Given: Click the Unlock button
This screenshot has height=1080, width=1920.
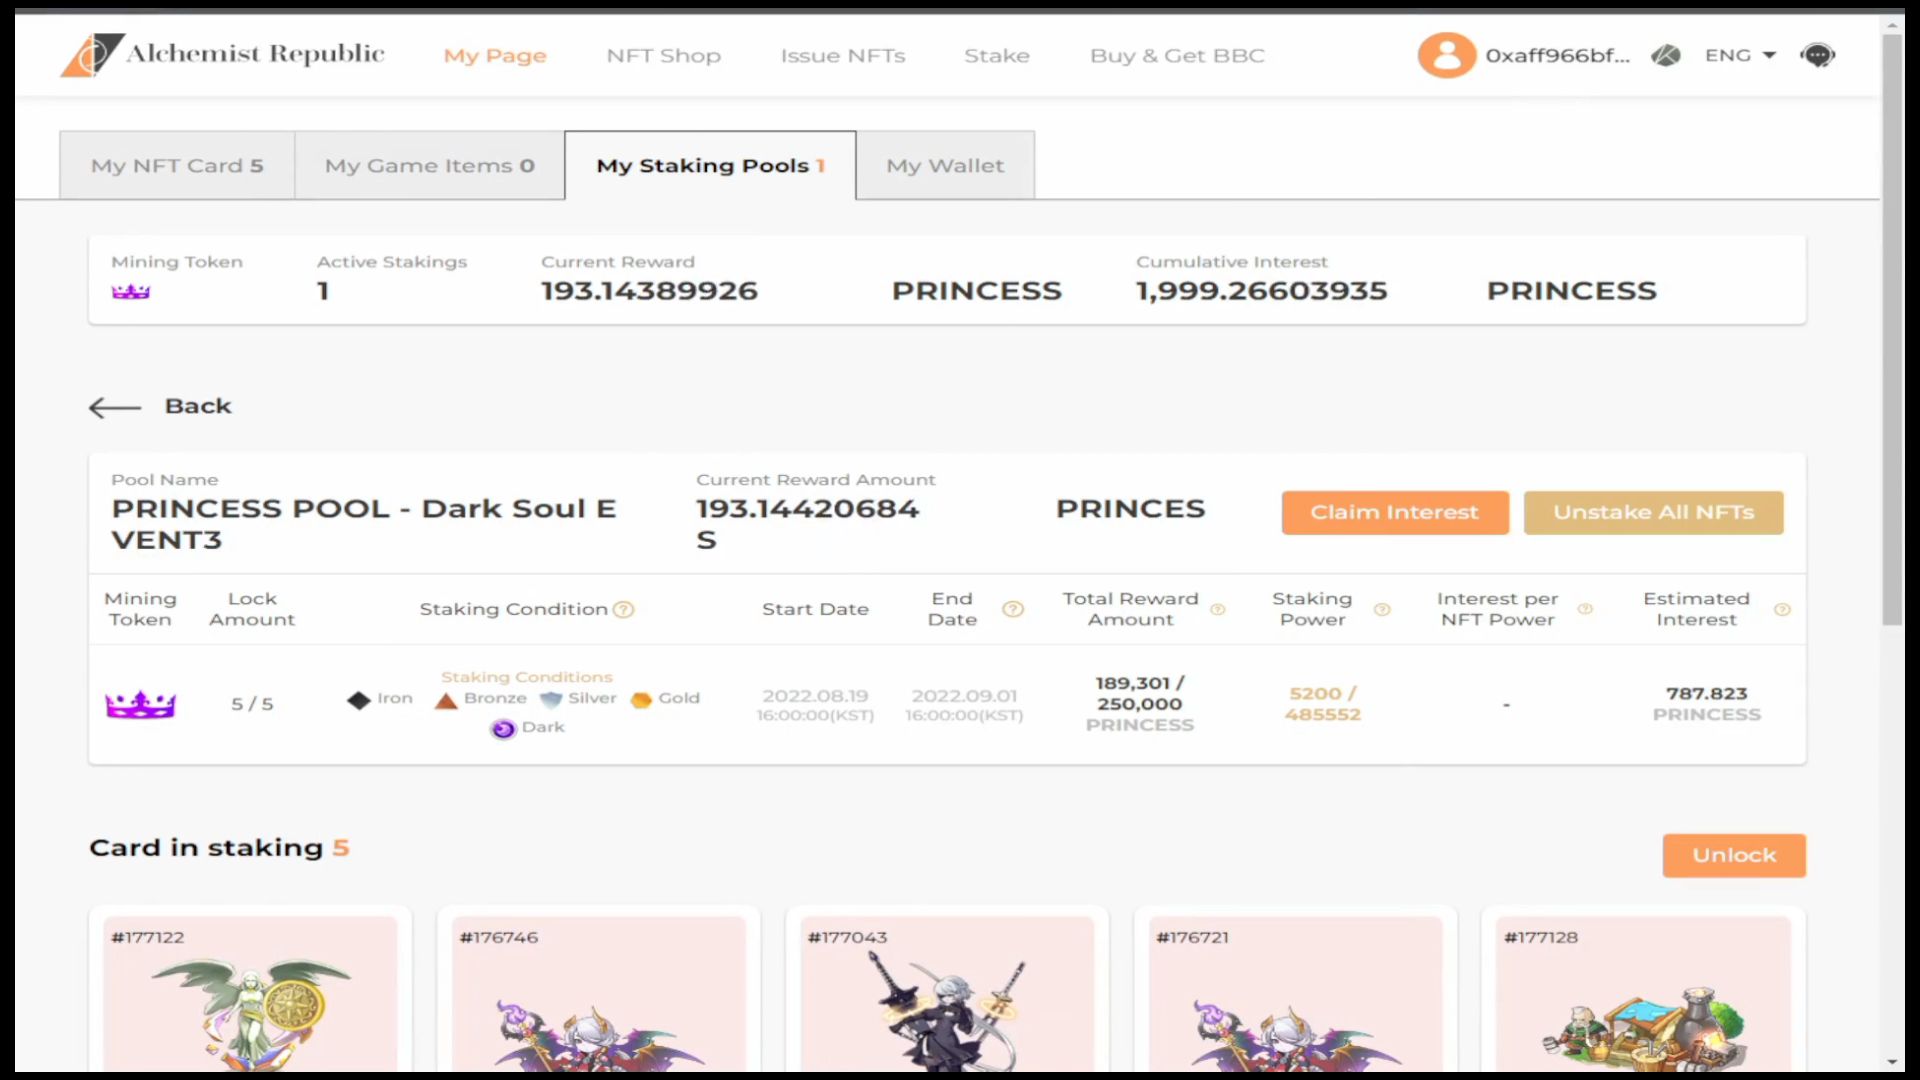Looking at the screenshot, I should click(1734, 855).
